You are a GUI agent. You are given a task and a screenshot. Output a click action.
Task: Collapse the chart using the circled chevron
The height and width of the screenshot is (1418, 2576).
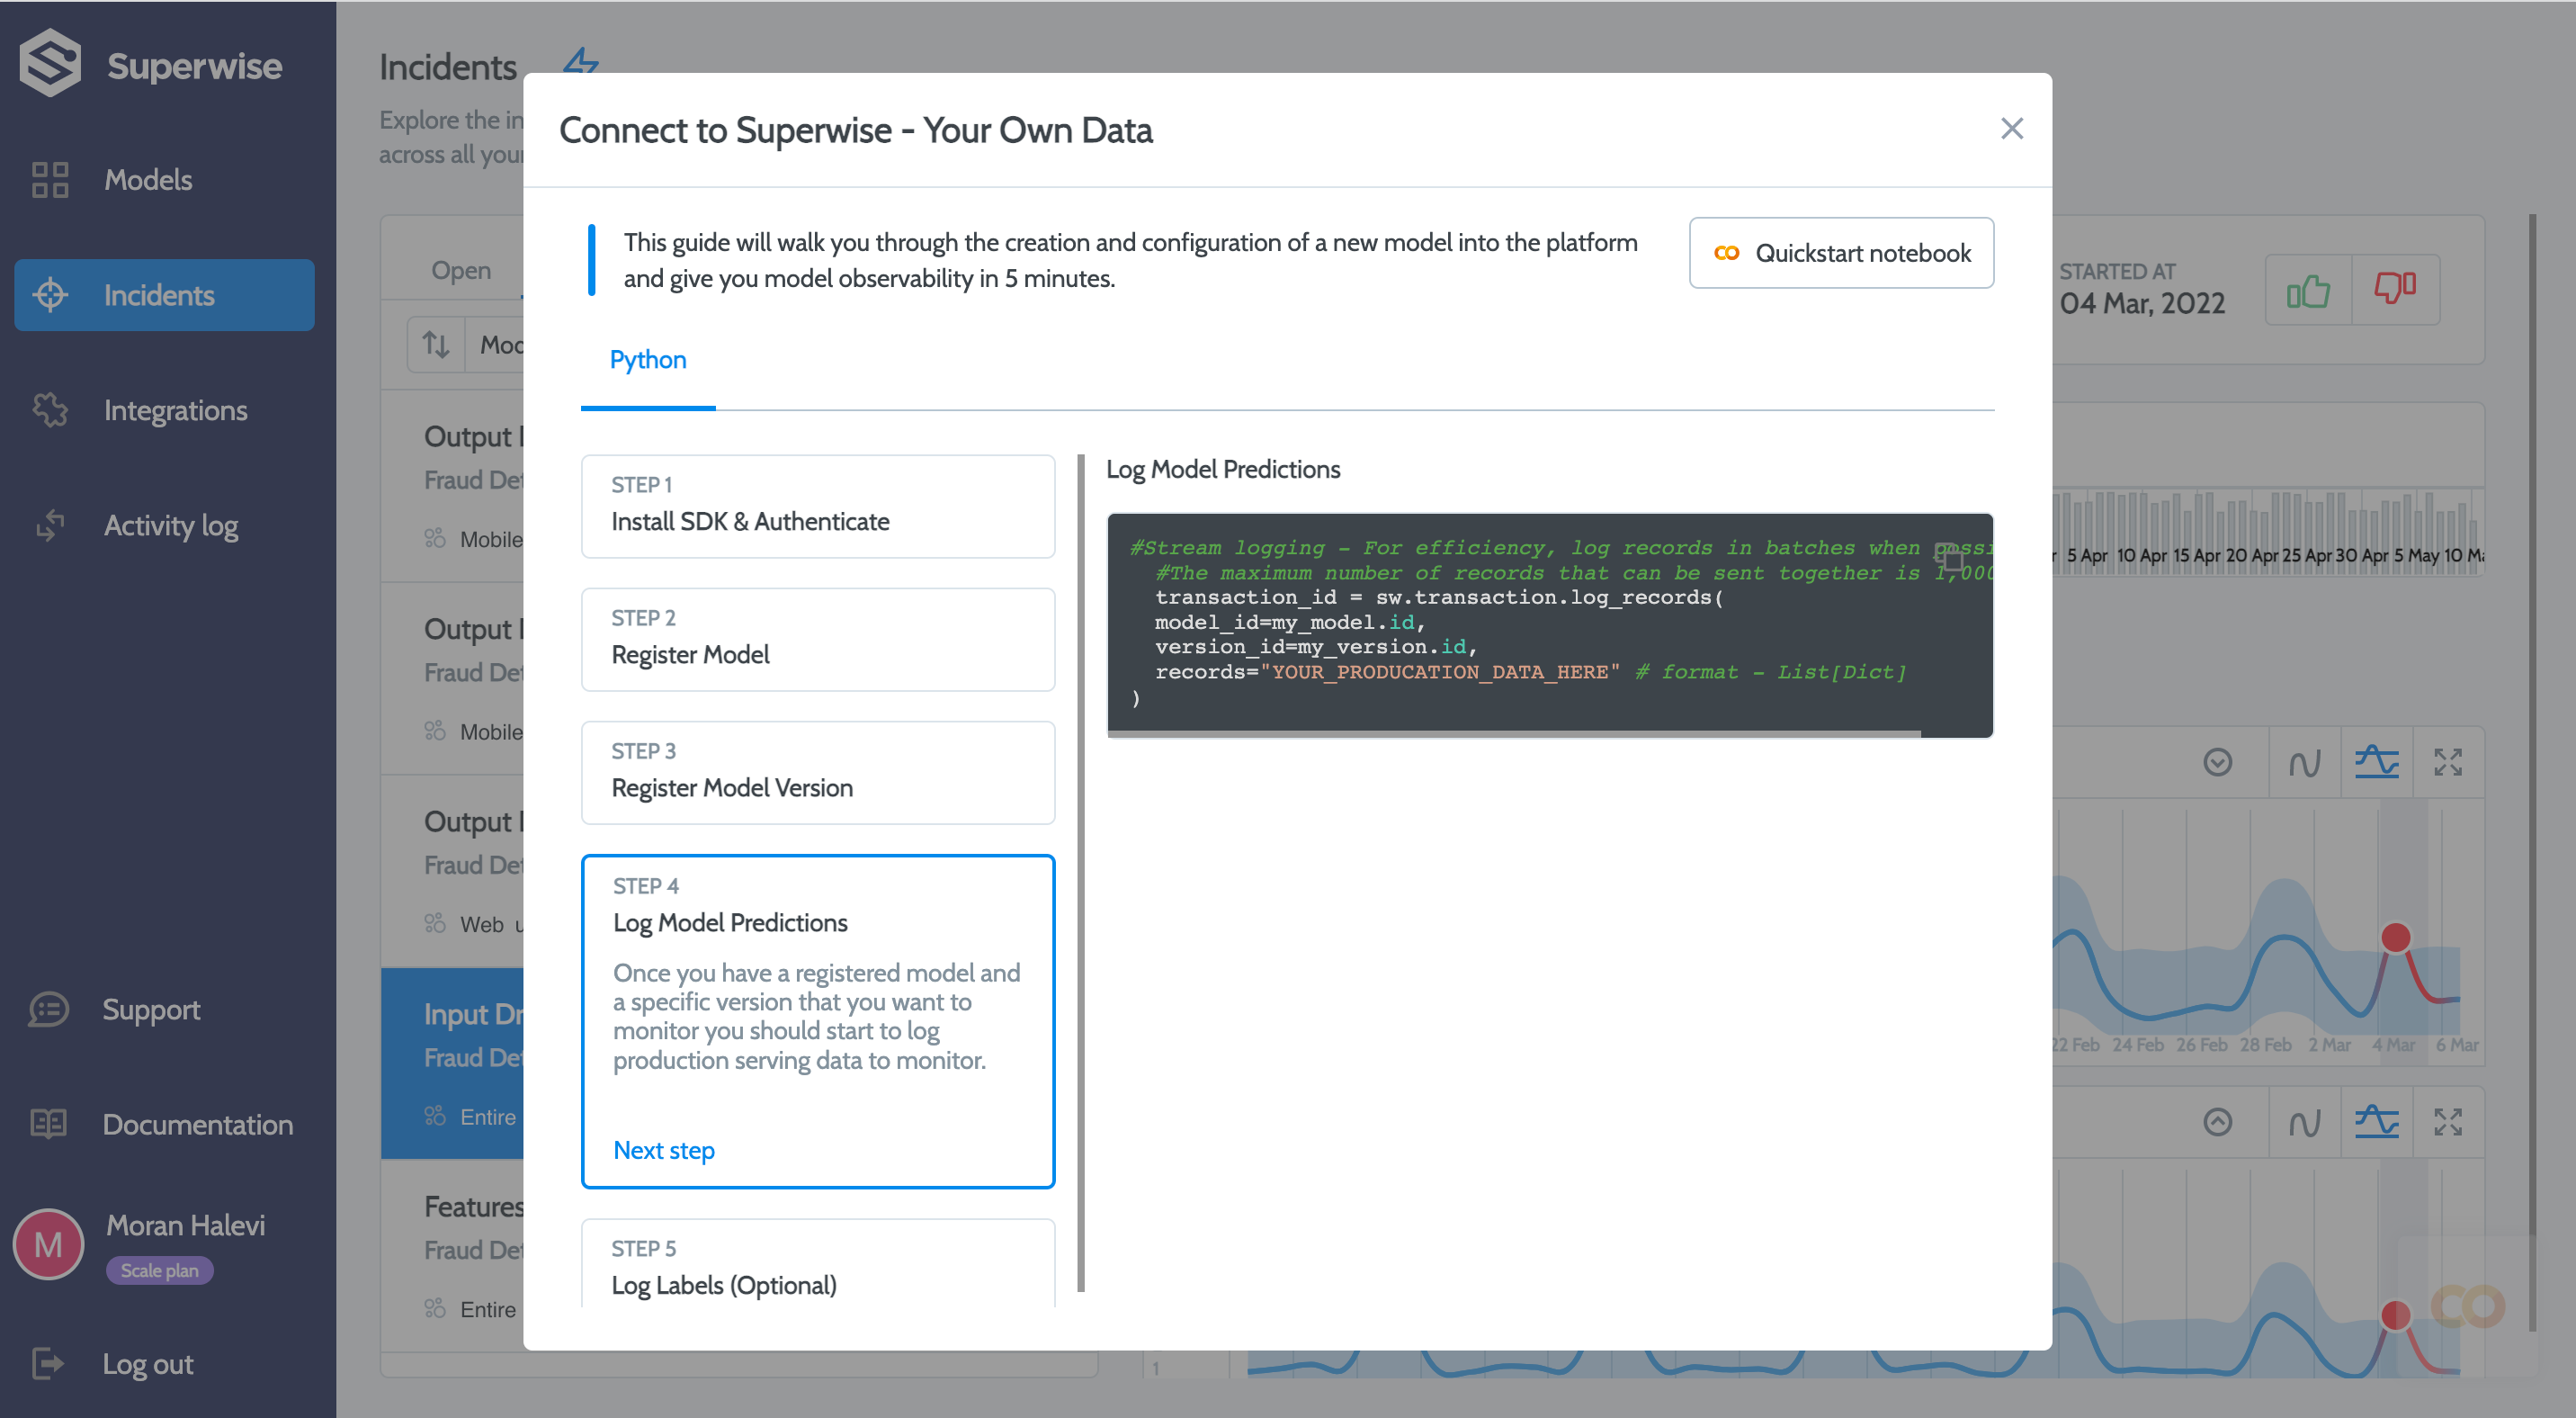coord(2218,762)
